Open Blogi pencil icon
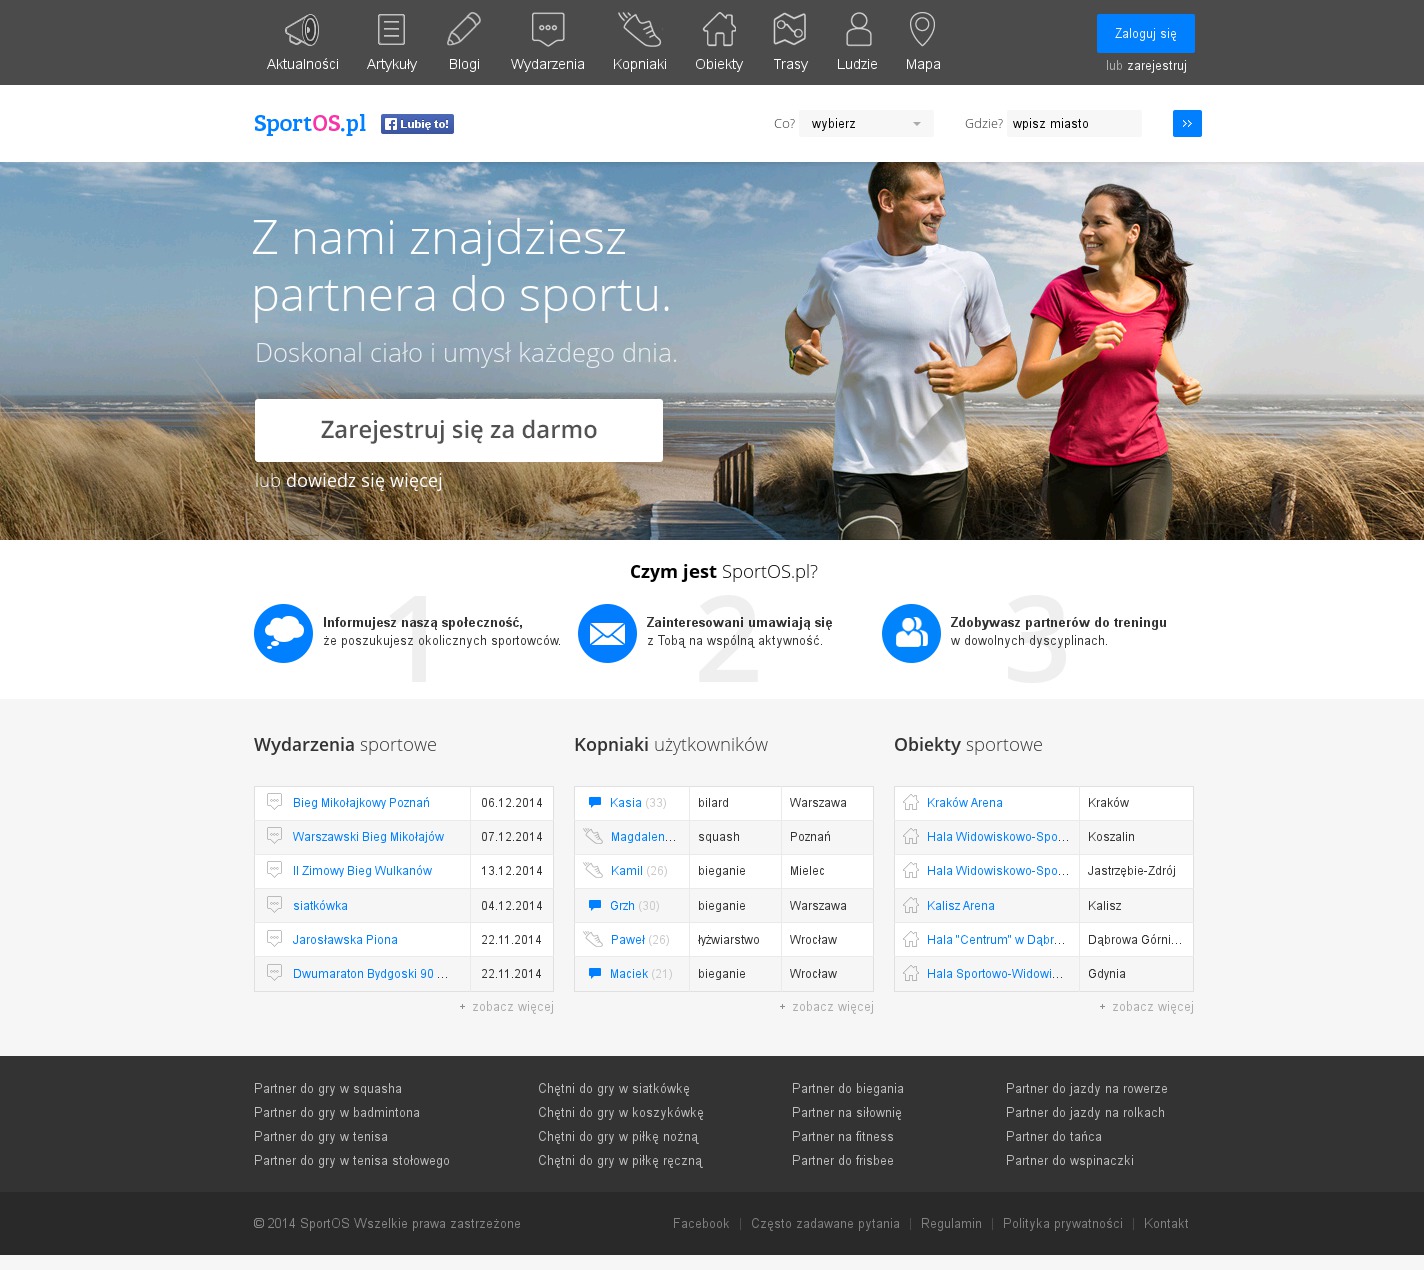 pos(464,30)
